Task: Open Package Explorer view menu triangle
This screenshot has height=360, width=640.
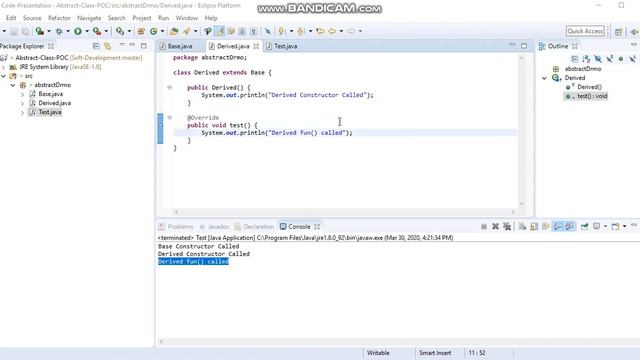Action: click(x=122, y=45)
